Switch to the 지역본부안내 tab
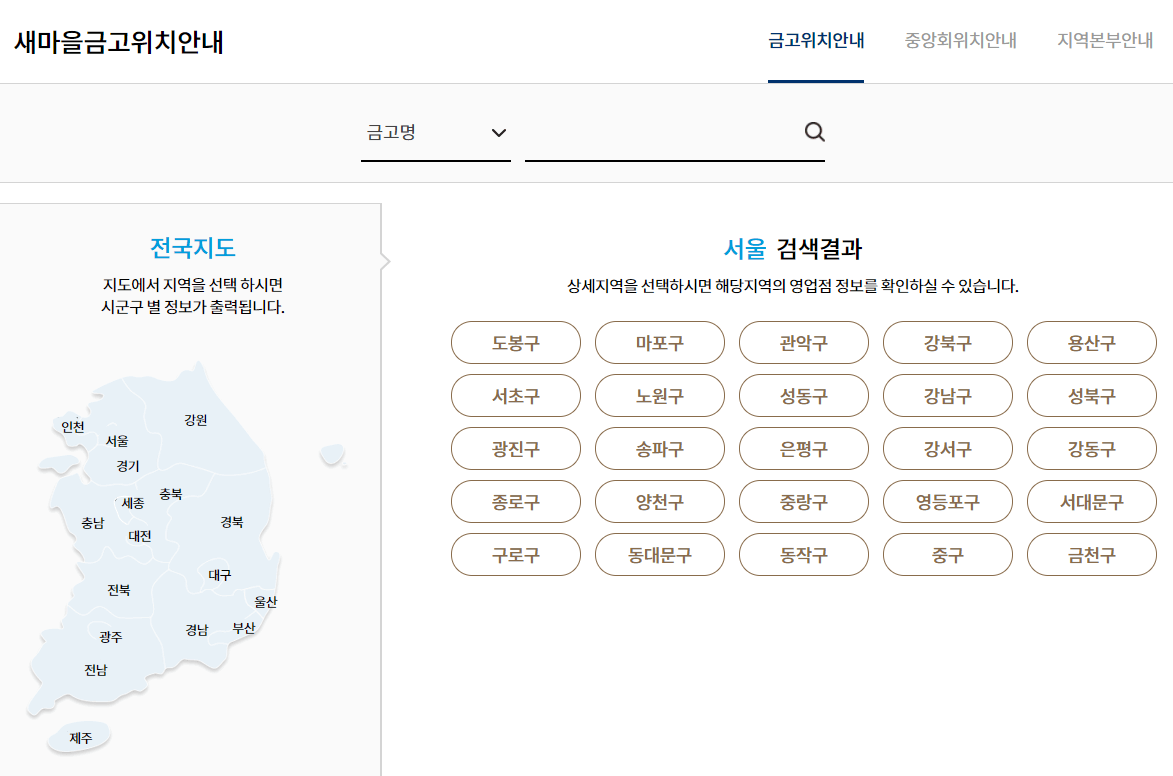 coord(1103,43)
